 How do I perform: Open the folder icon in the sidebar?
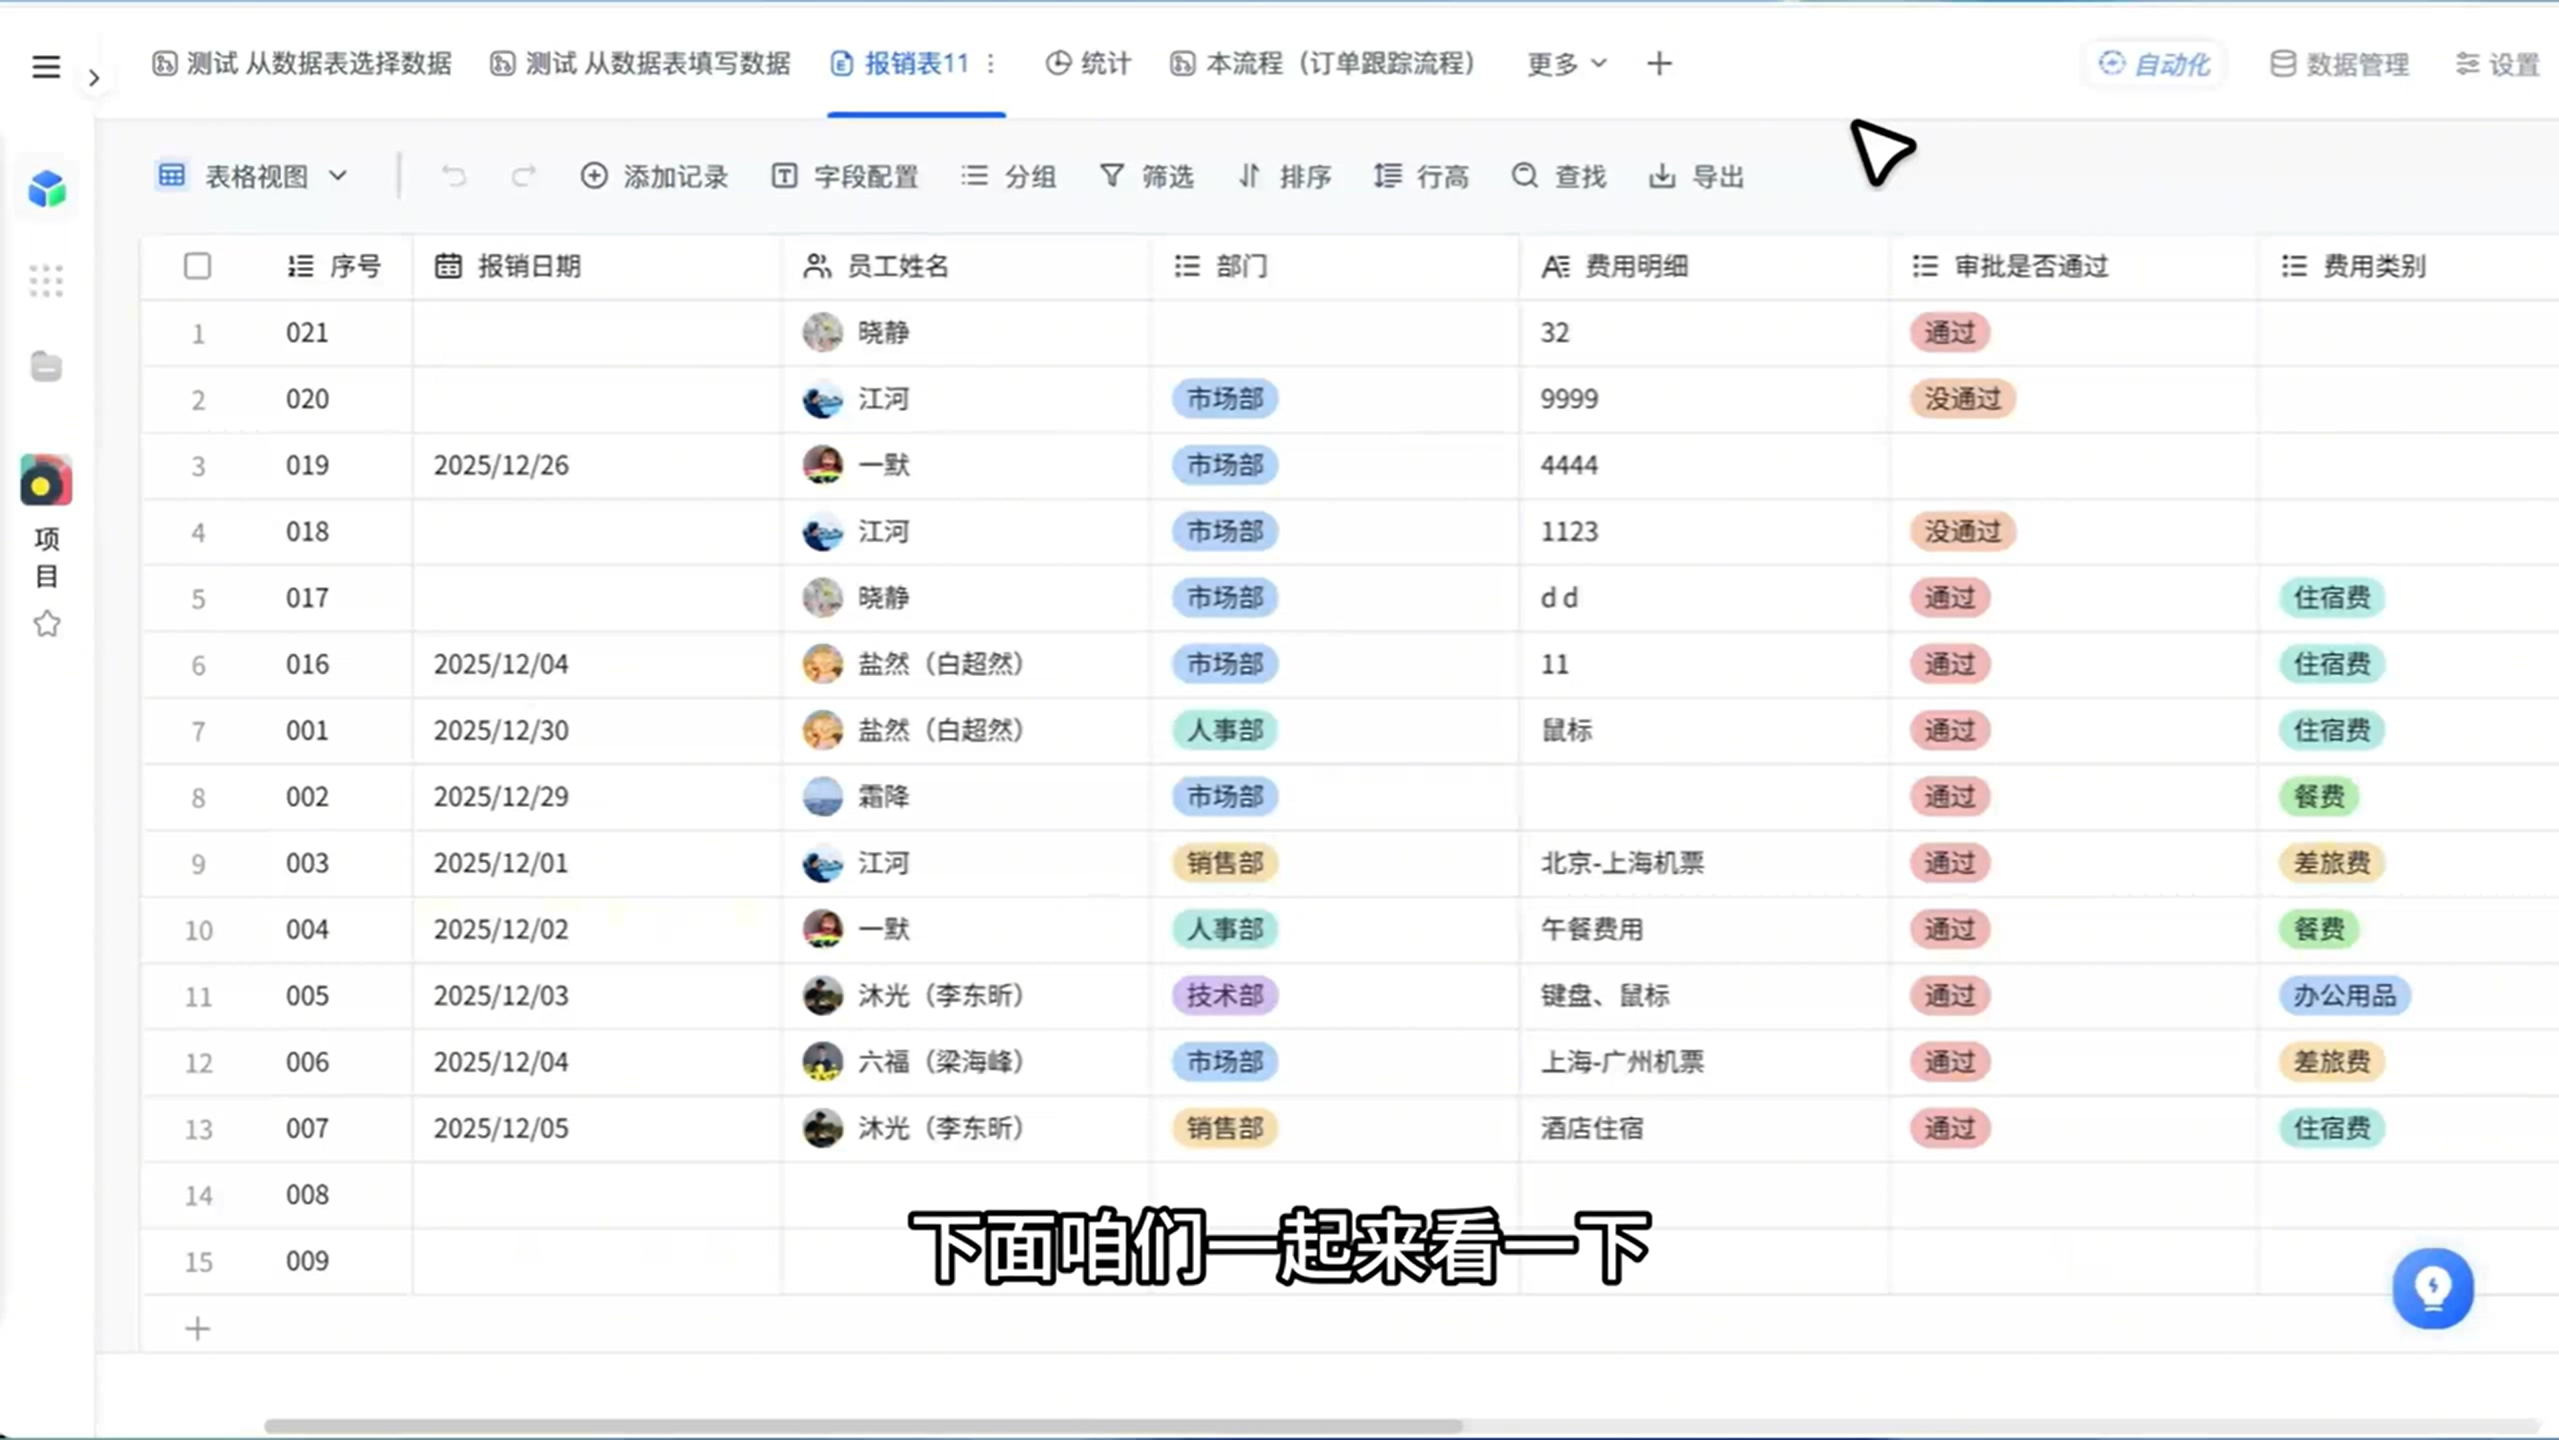(x=46, y=366)
